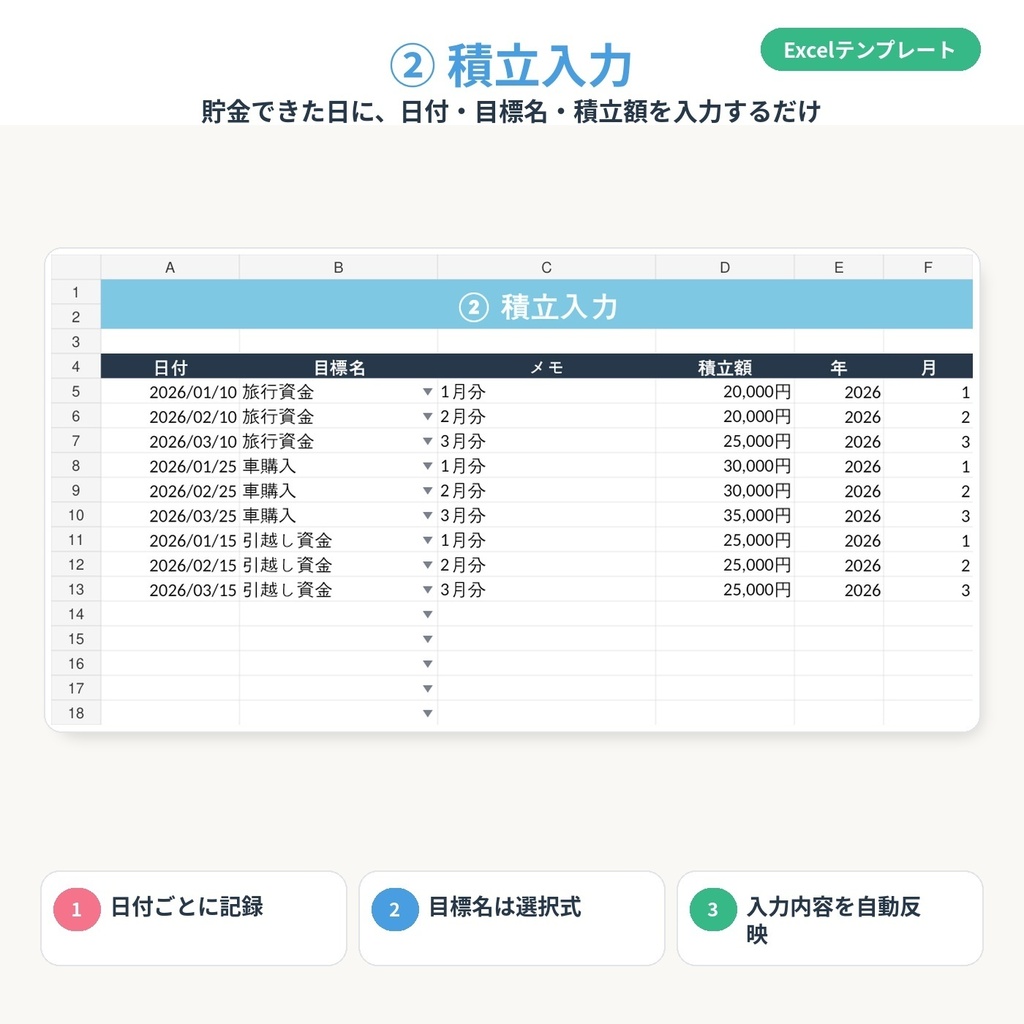Select the 入力内容を自動反映 feature card
The height and width of the screenshot is (1024, 1024).
pyautogui.click(x=830, y=918)
